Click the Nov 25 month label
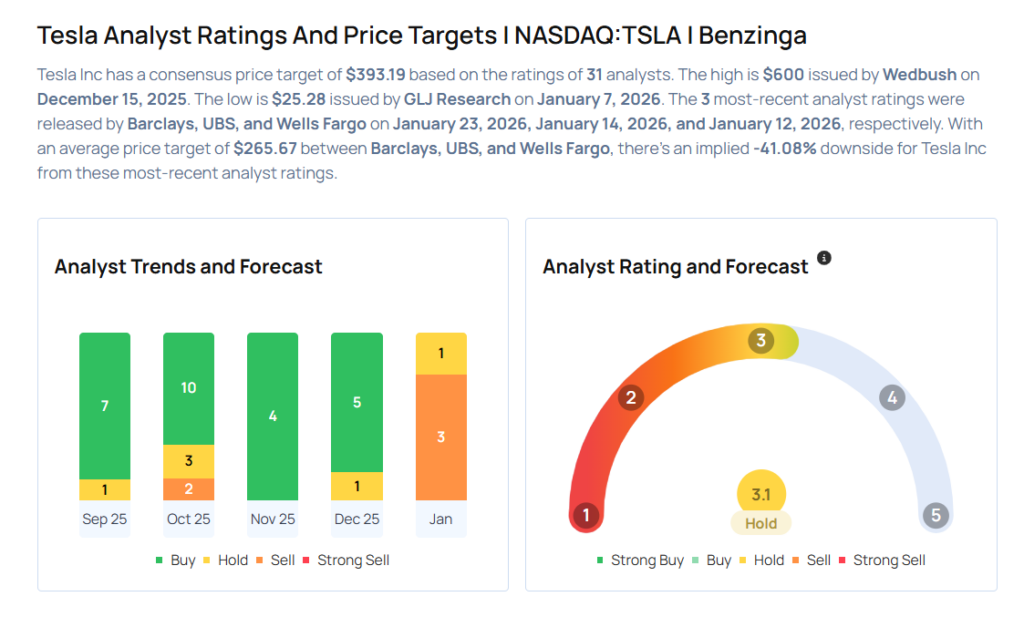The height and width of the screenshot is (617, 1024). click(273, 519)
